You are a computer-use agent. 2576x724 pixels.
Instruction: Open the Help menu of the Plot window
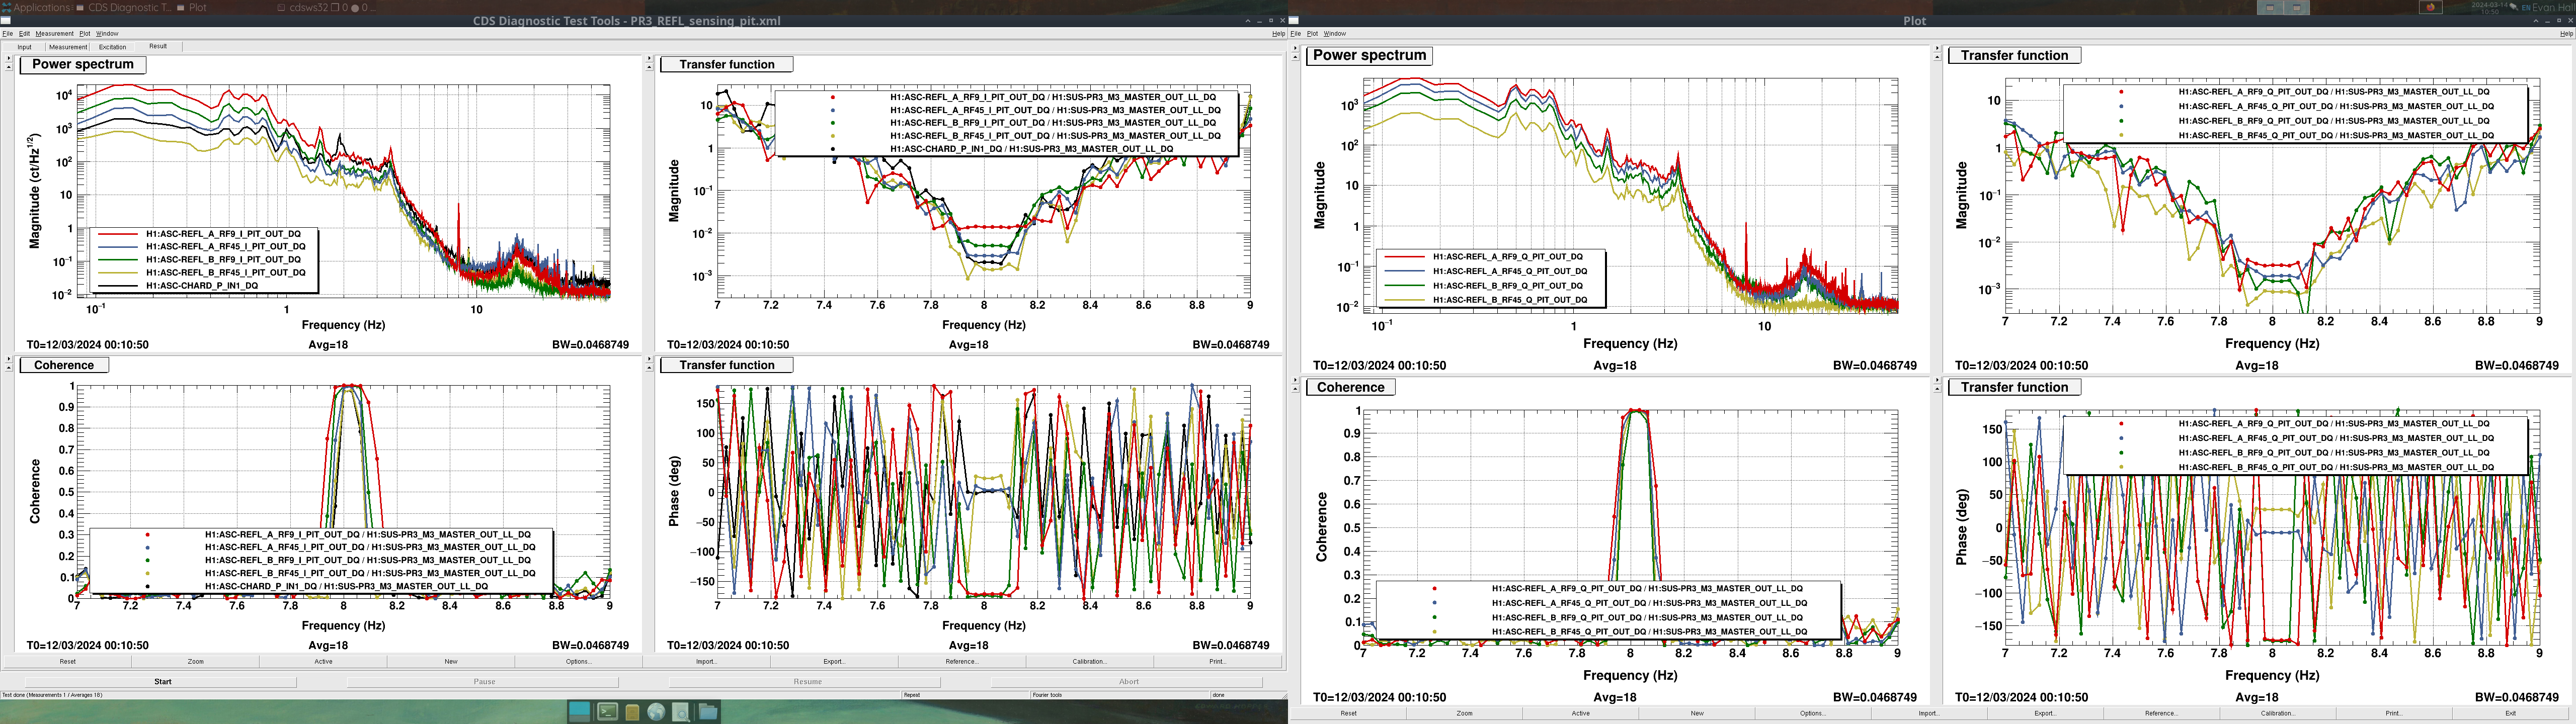coord(2566,33)
